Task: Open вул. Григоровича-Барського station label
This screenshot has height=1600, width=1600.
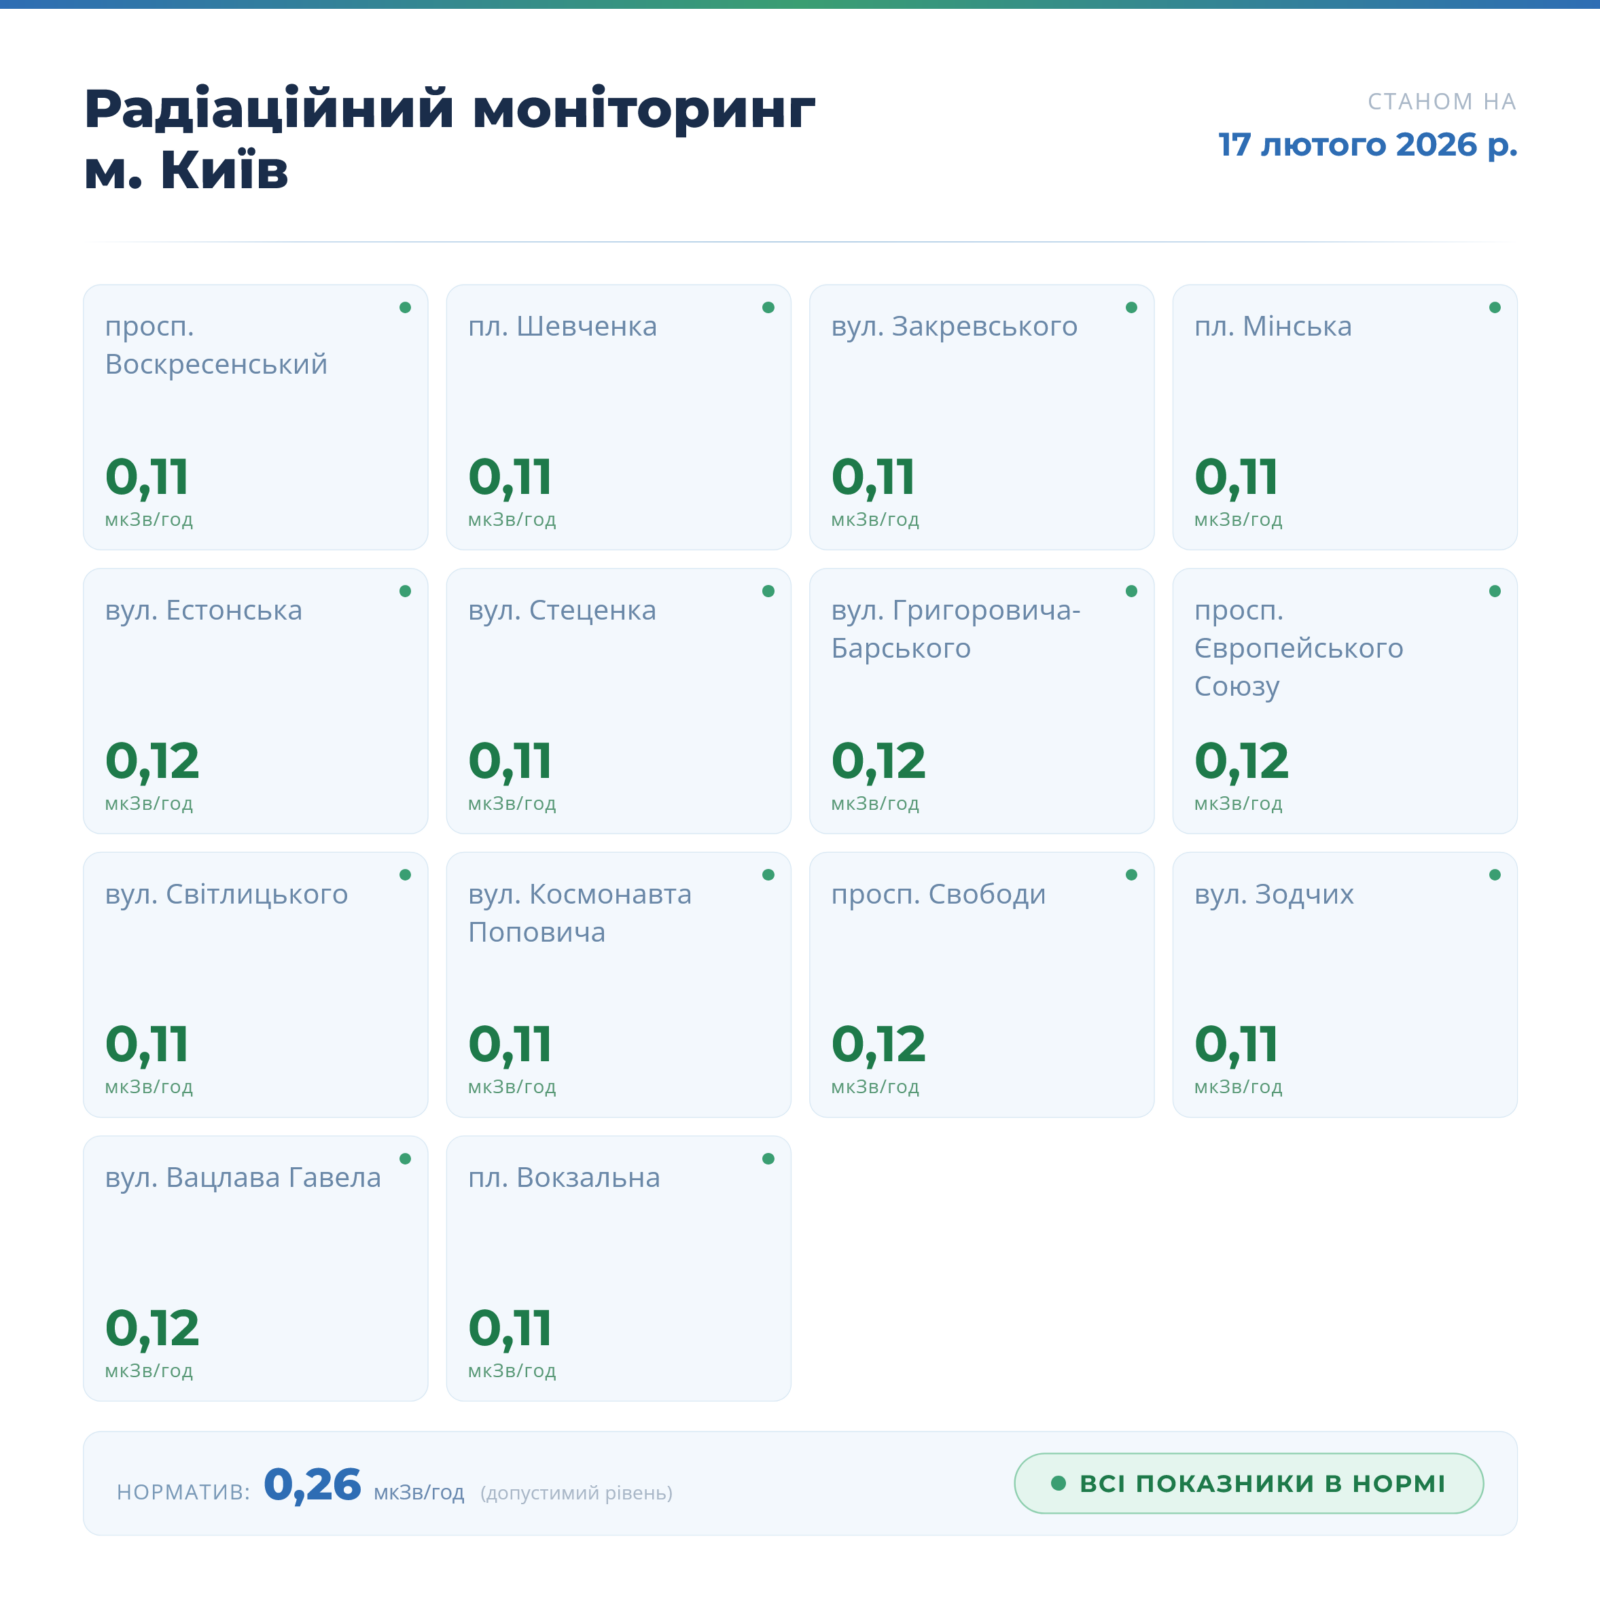Action: (955, 629)
